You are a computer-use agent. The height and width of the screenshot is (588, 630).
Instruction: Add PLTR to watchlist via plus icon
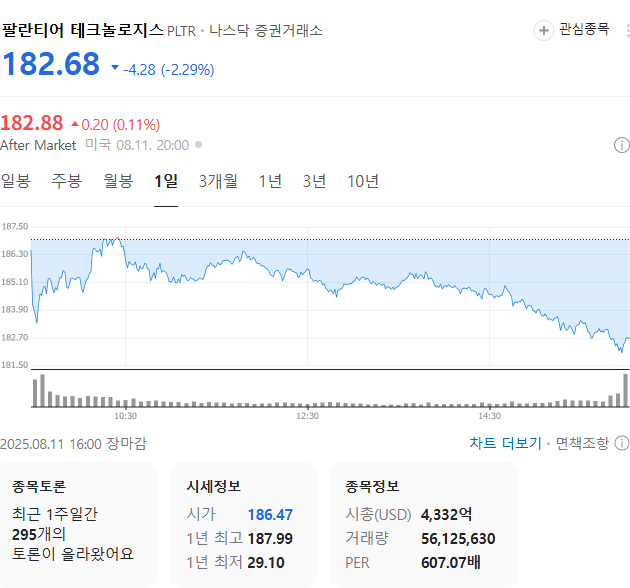(x=543, y=31)
